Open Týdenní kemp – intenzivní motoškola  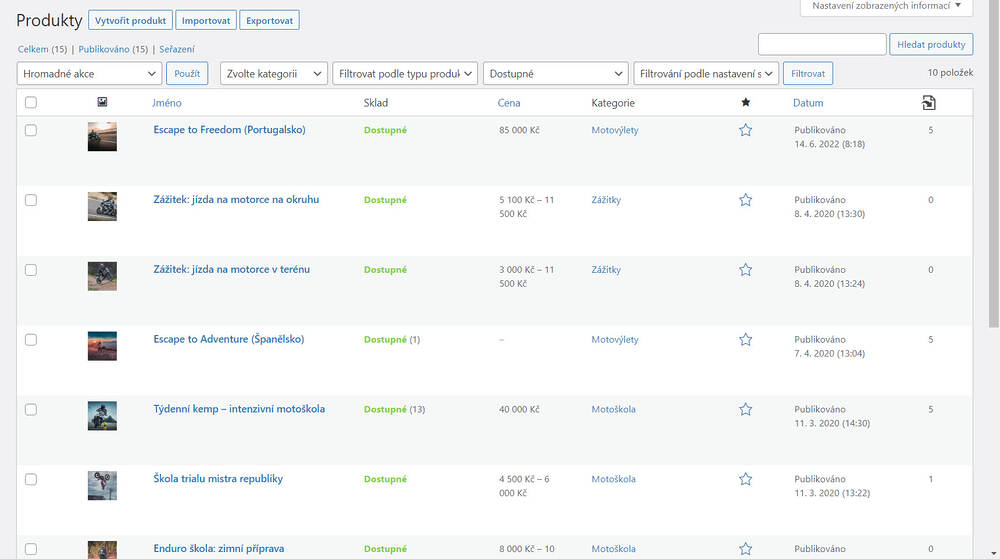click(239, 409)
